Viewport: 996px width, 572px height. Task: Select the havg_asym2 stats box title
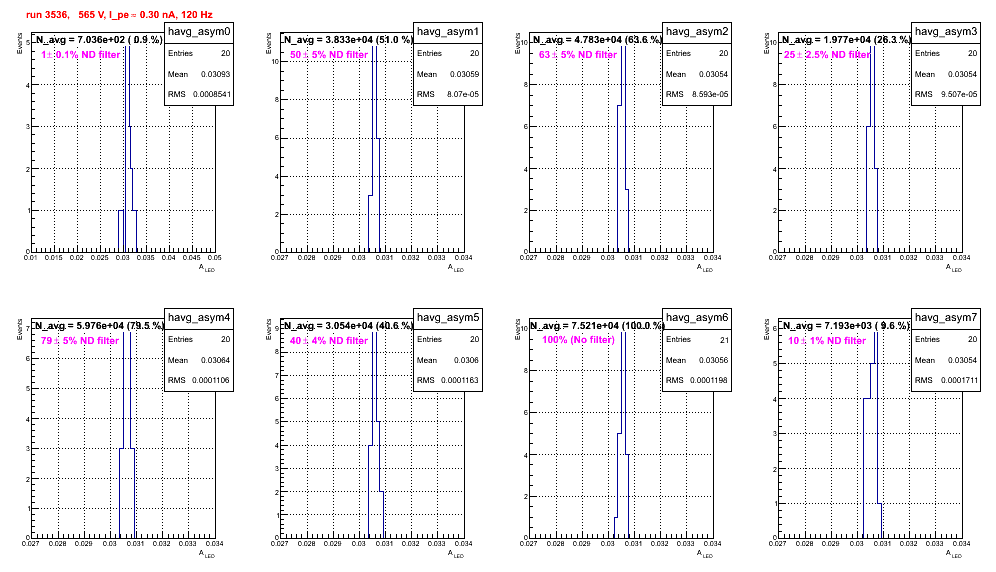697,32
